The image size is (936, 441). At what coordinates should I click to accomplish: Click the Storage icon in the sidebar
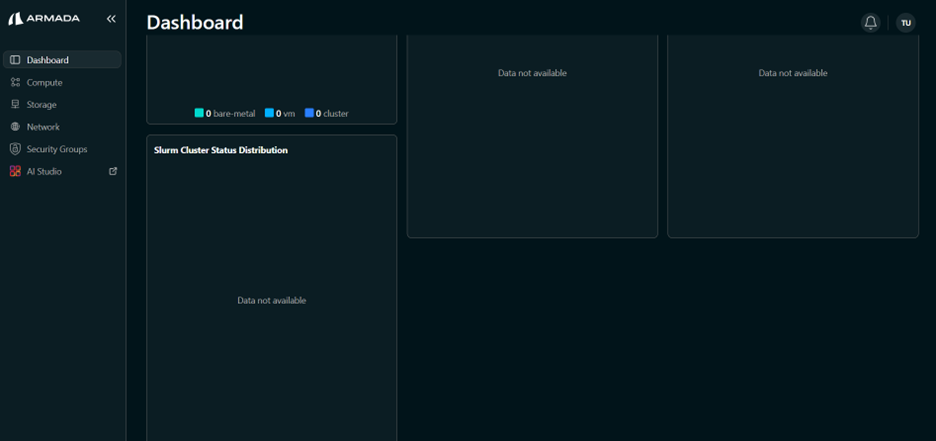pos(16,104)
